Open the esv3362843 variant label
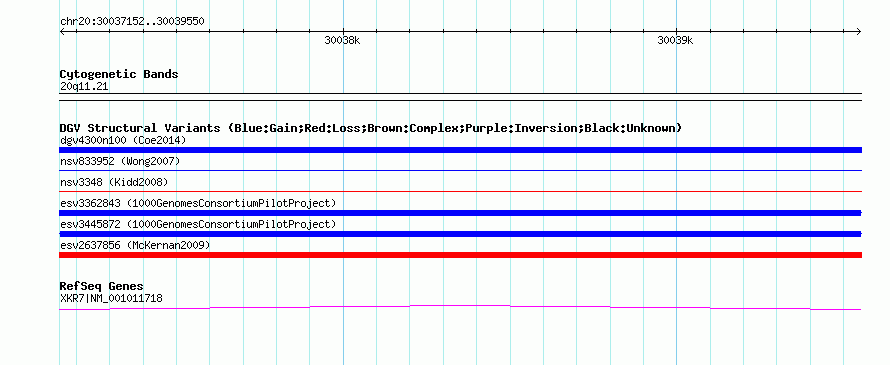 [198, 203]
